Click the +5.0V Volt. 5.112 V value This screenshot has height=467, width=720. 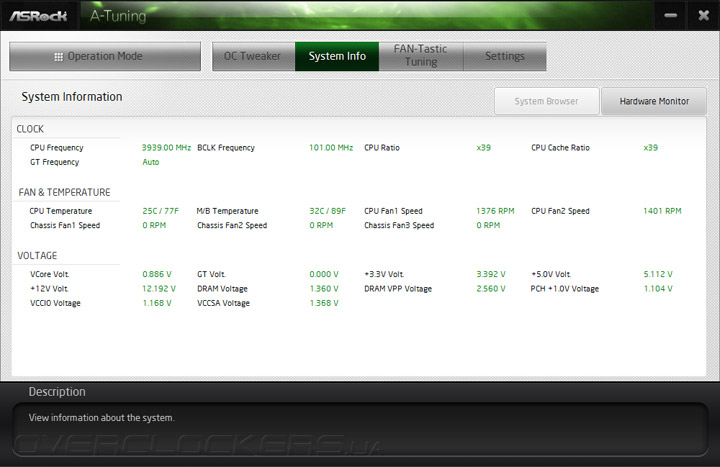tap(658, 274)
